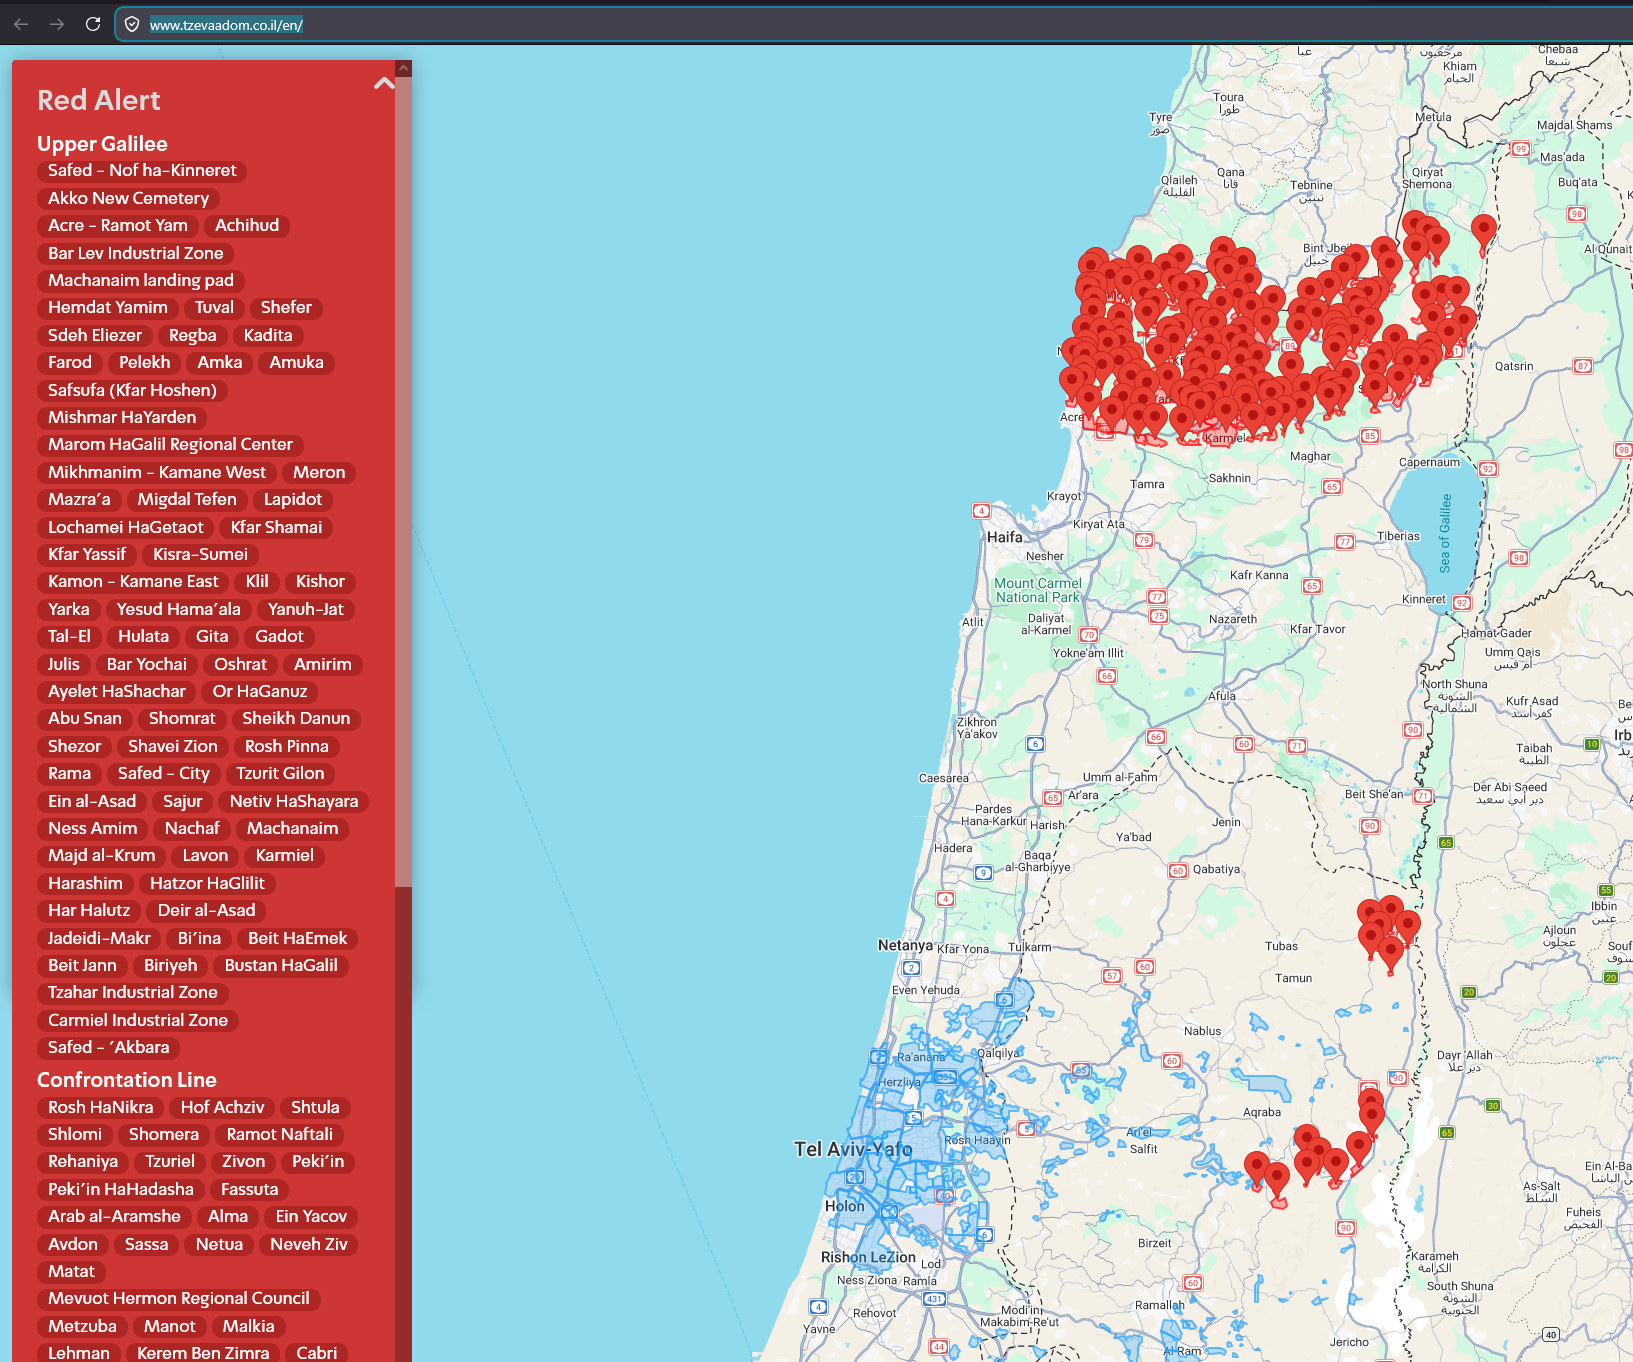Click the Lochamei HaGetaot tag

tap(126, 527)
